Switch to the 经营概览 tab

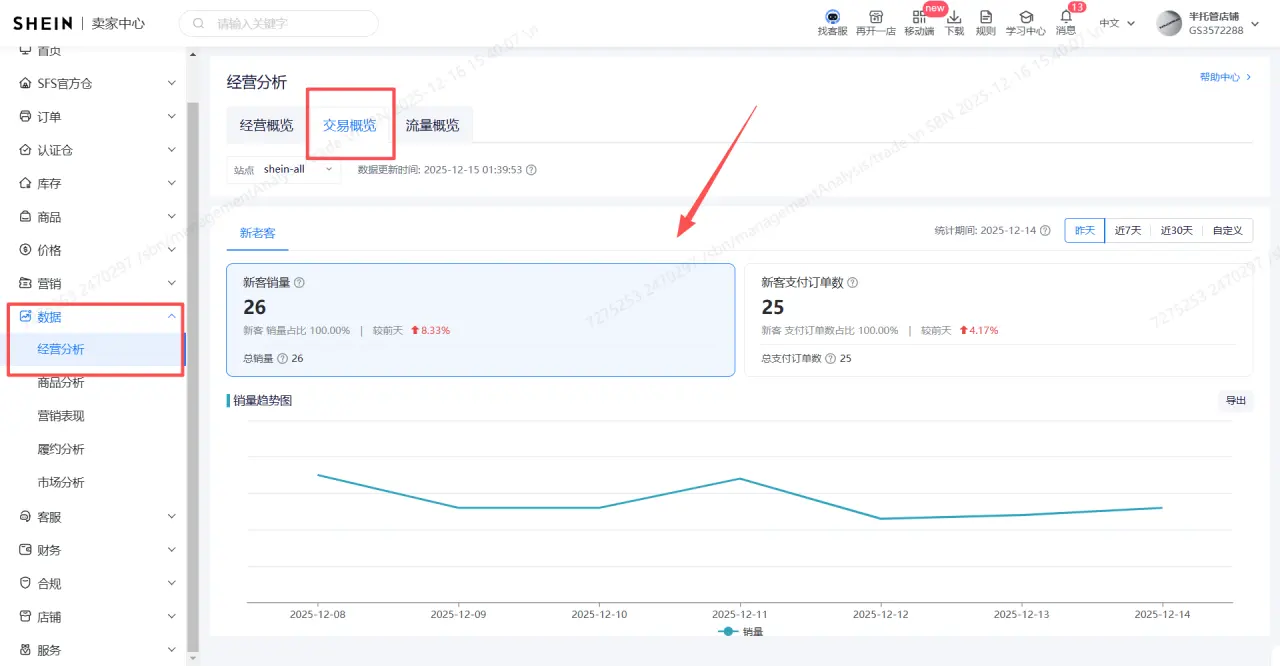pos(267,126)
